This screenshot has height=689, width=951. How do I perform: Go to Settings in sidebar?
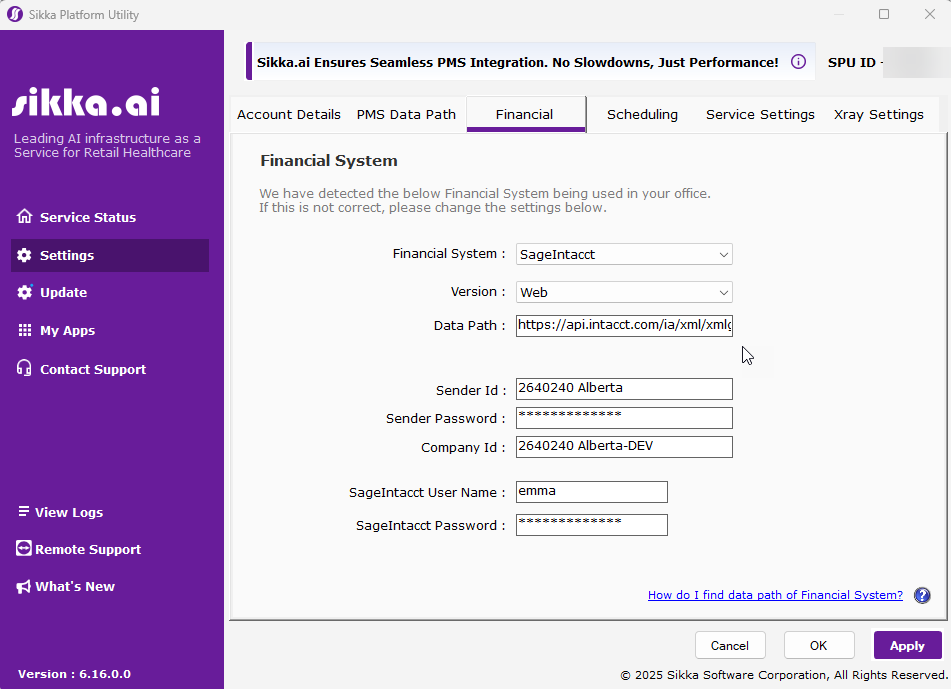pos(110,255)
